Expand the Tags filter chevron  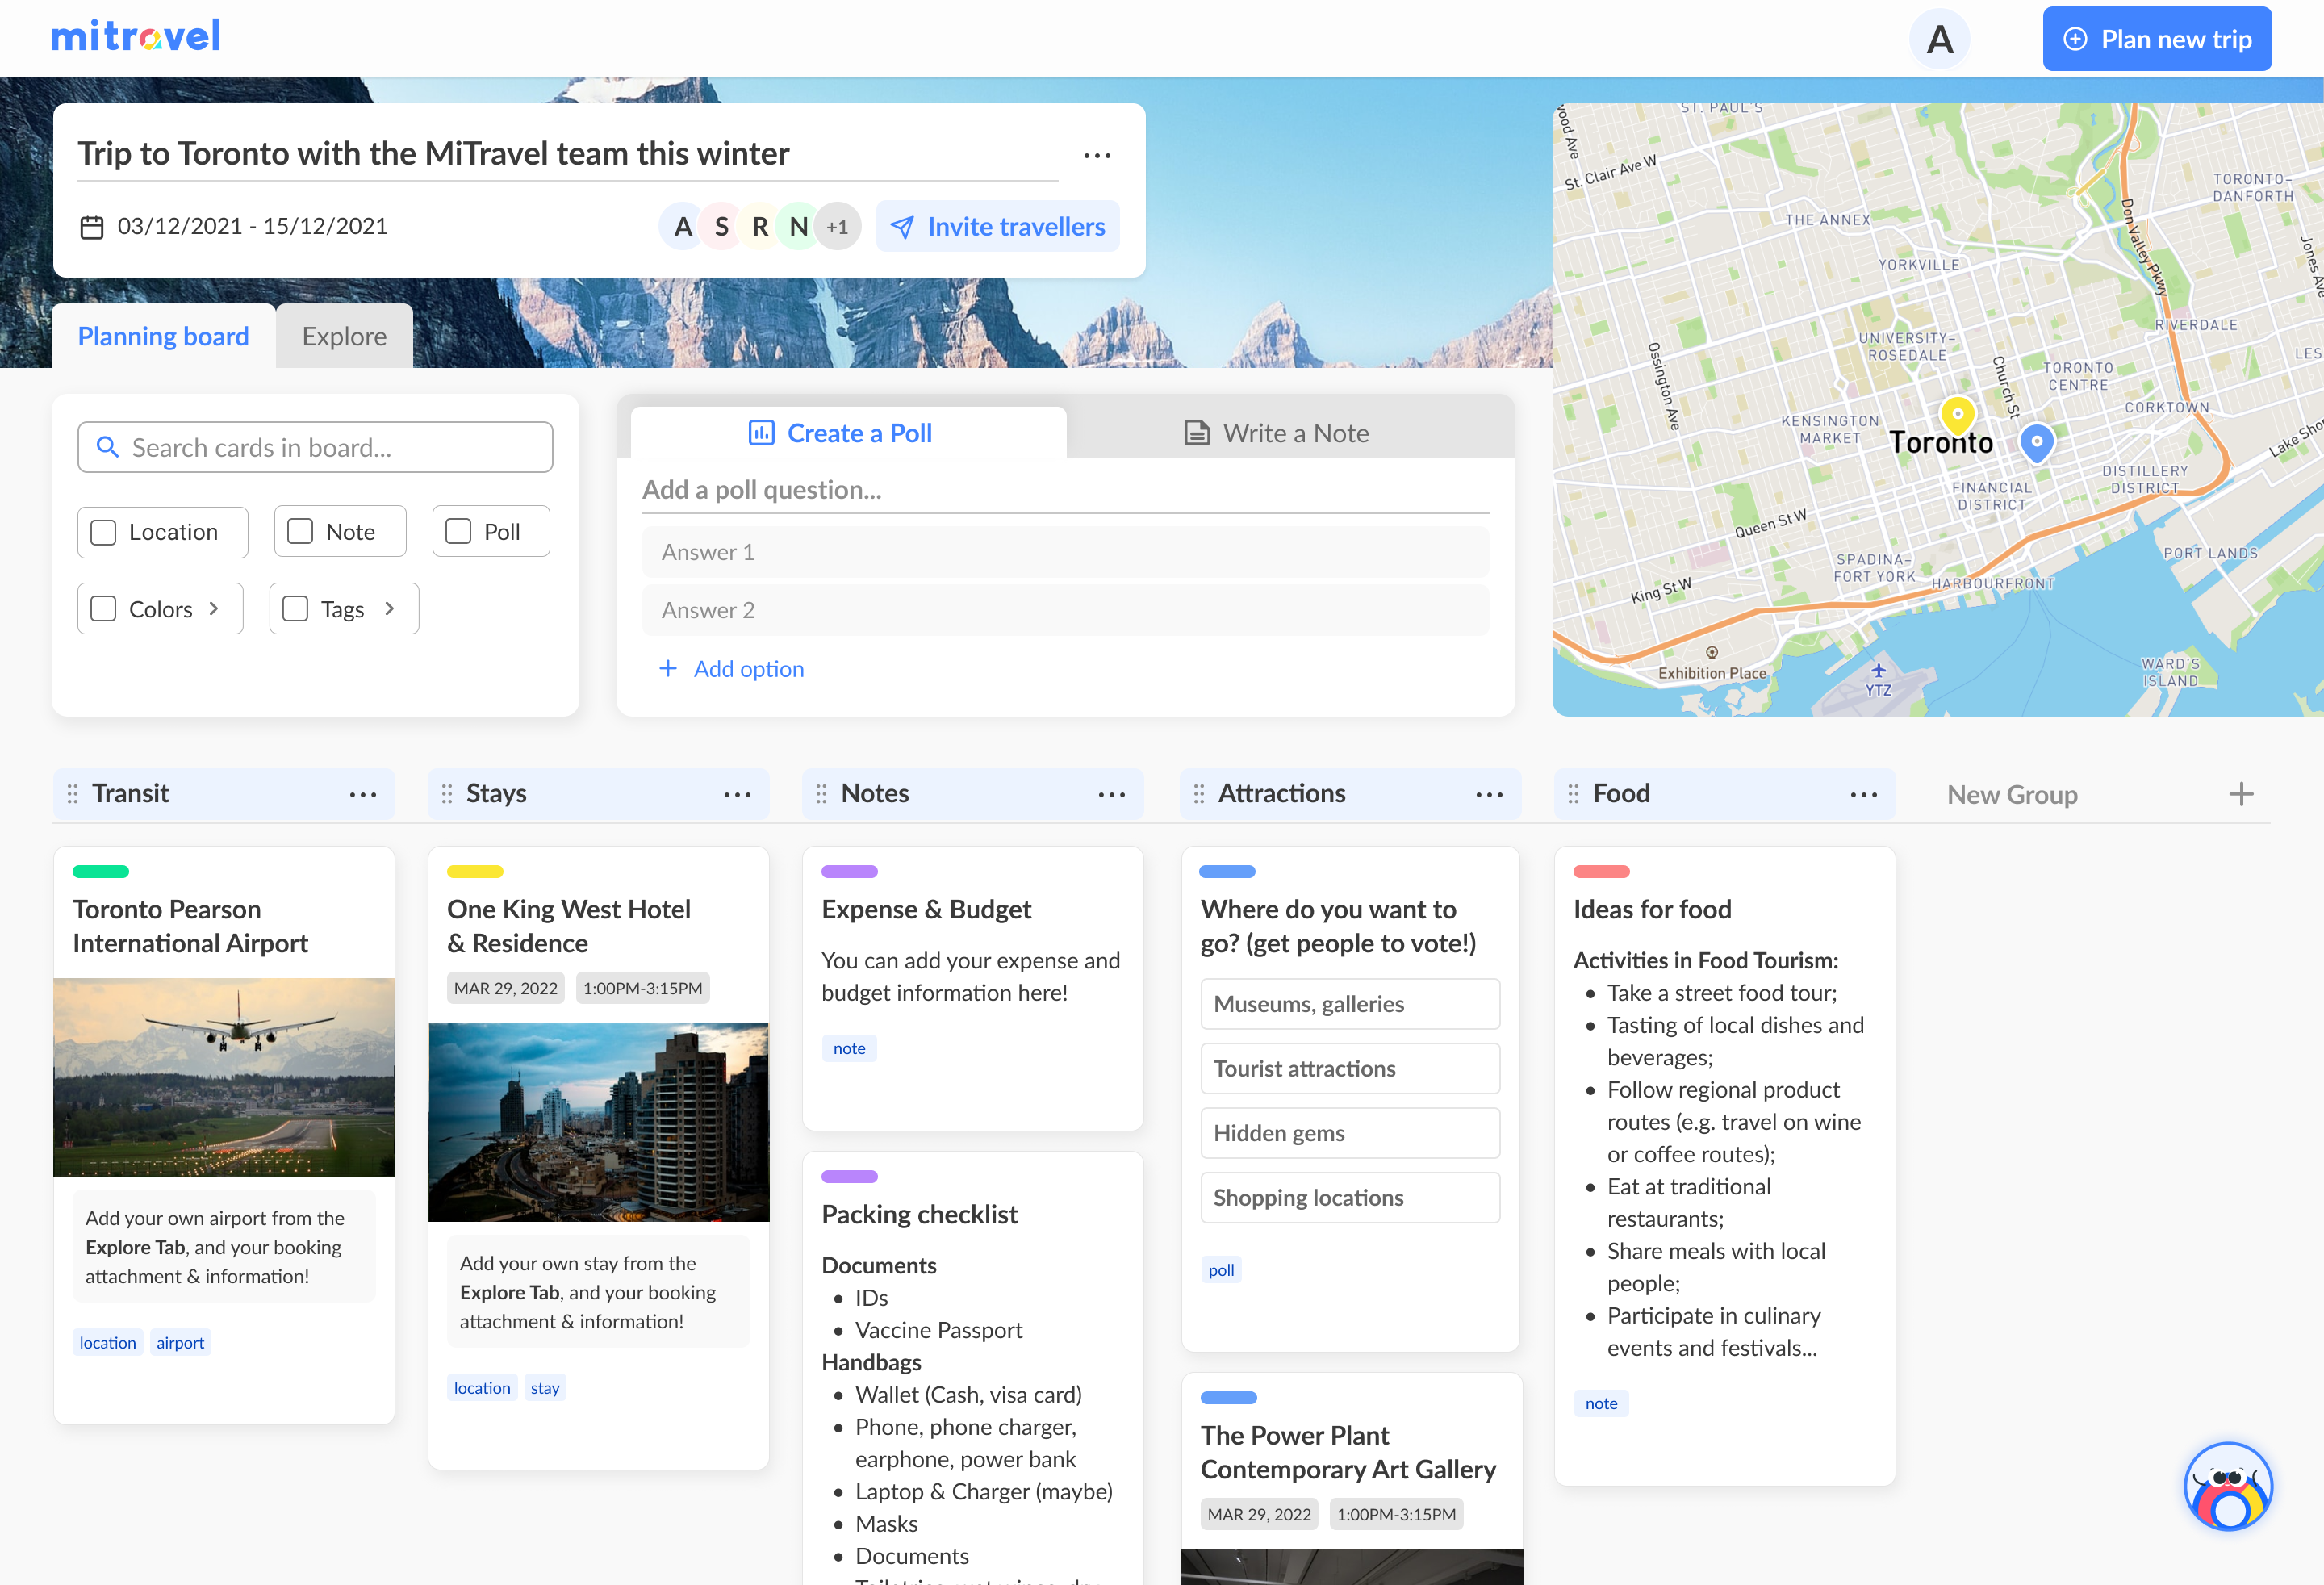(390, 609)
